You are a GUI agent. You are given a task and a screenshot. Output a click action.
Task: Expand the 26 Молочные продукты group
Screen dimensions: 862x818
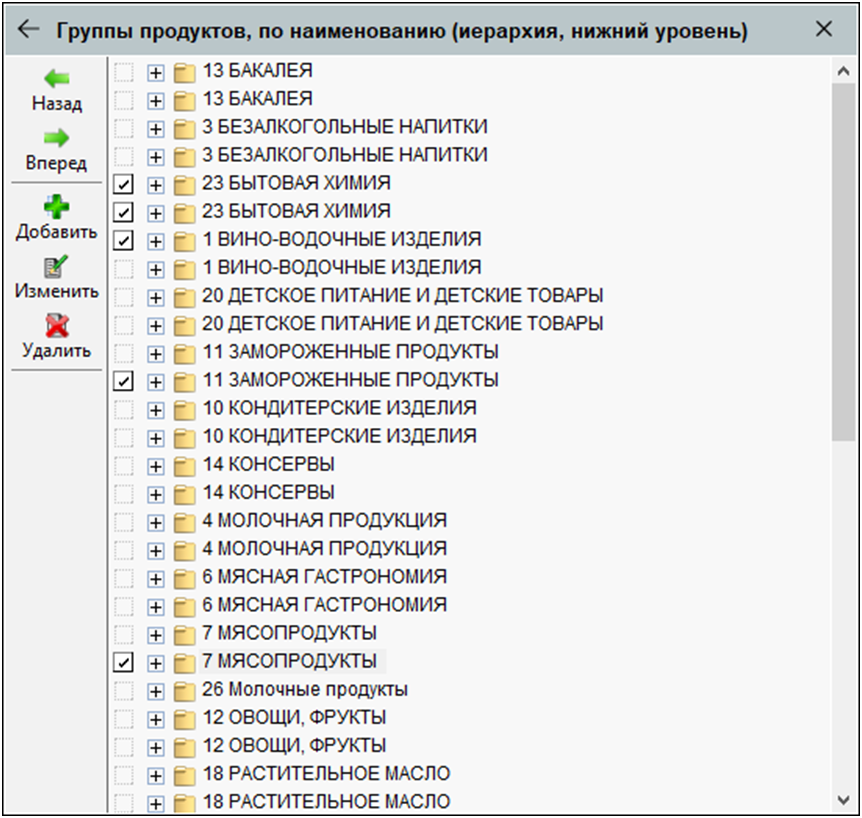click(x=155, y=691)
